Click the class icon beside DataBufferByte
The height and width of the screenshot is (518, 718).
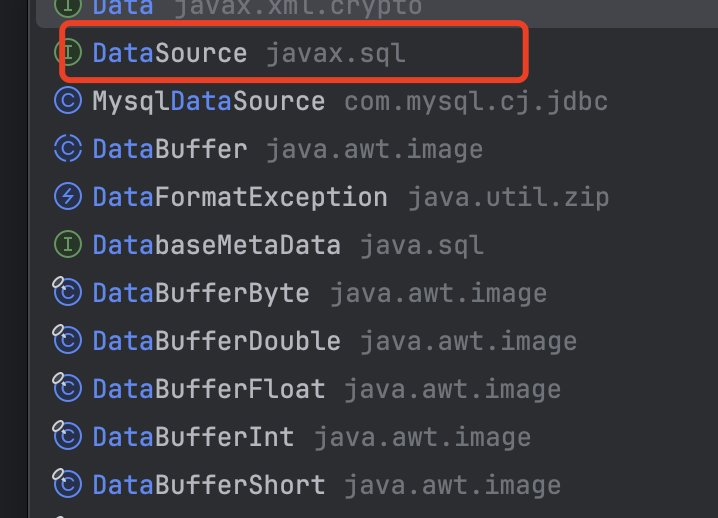[x=68, y=293]
